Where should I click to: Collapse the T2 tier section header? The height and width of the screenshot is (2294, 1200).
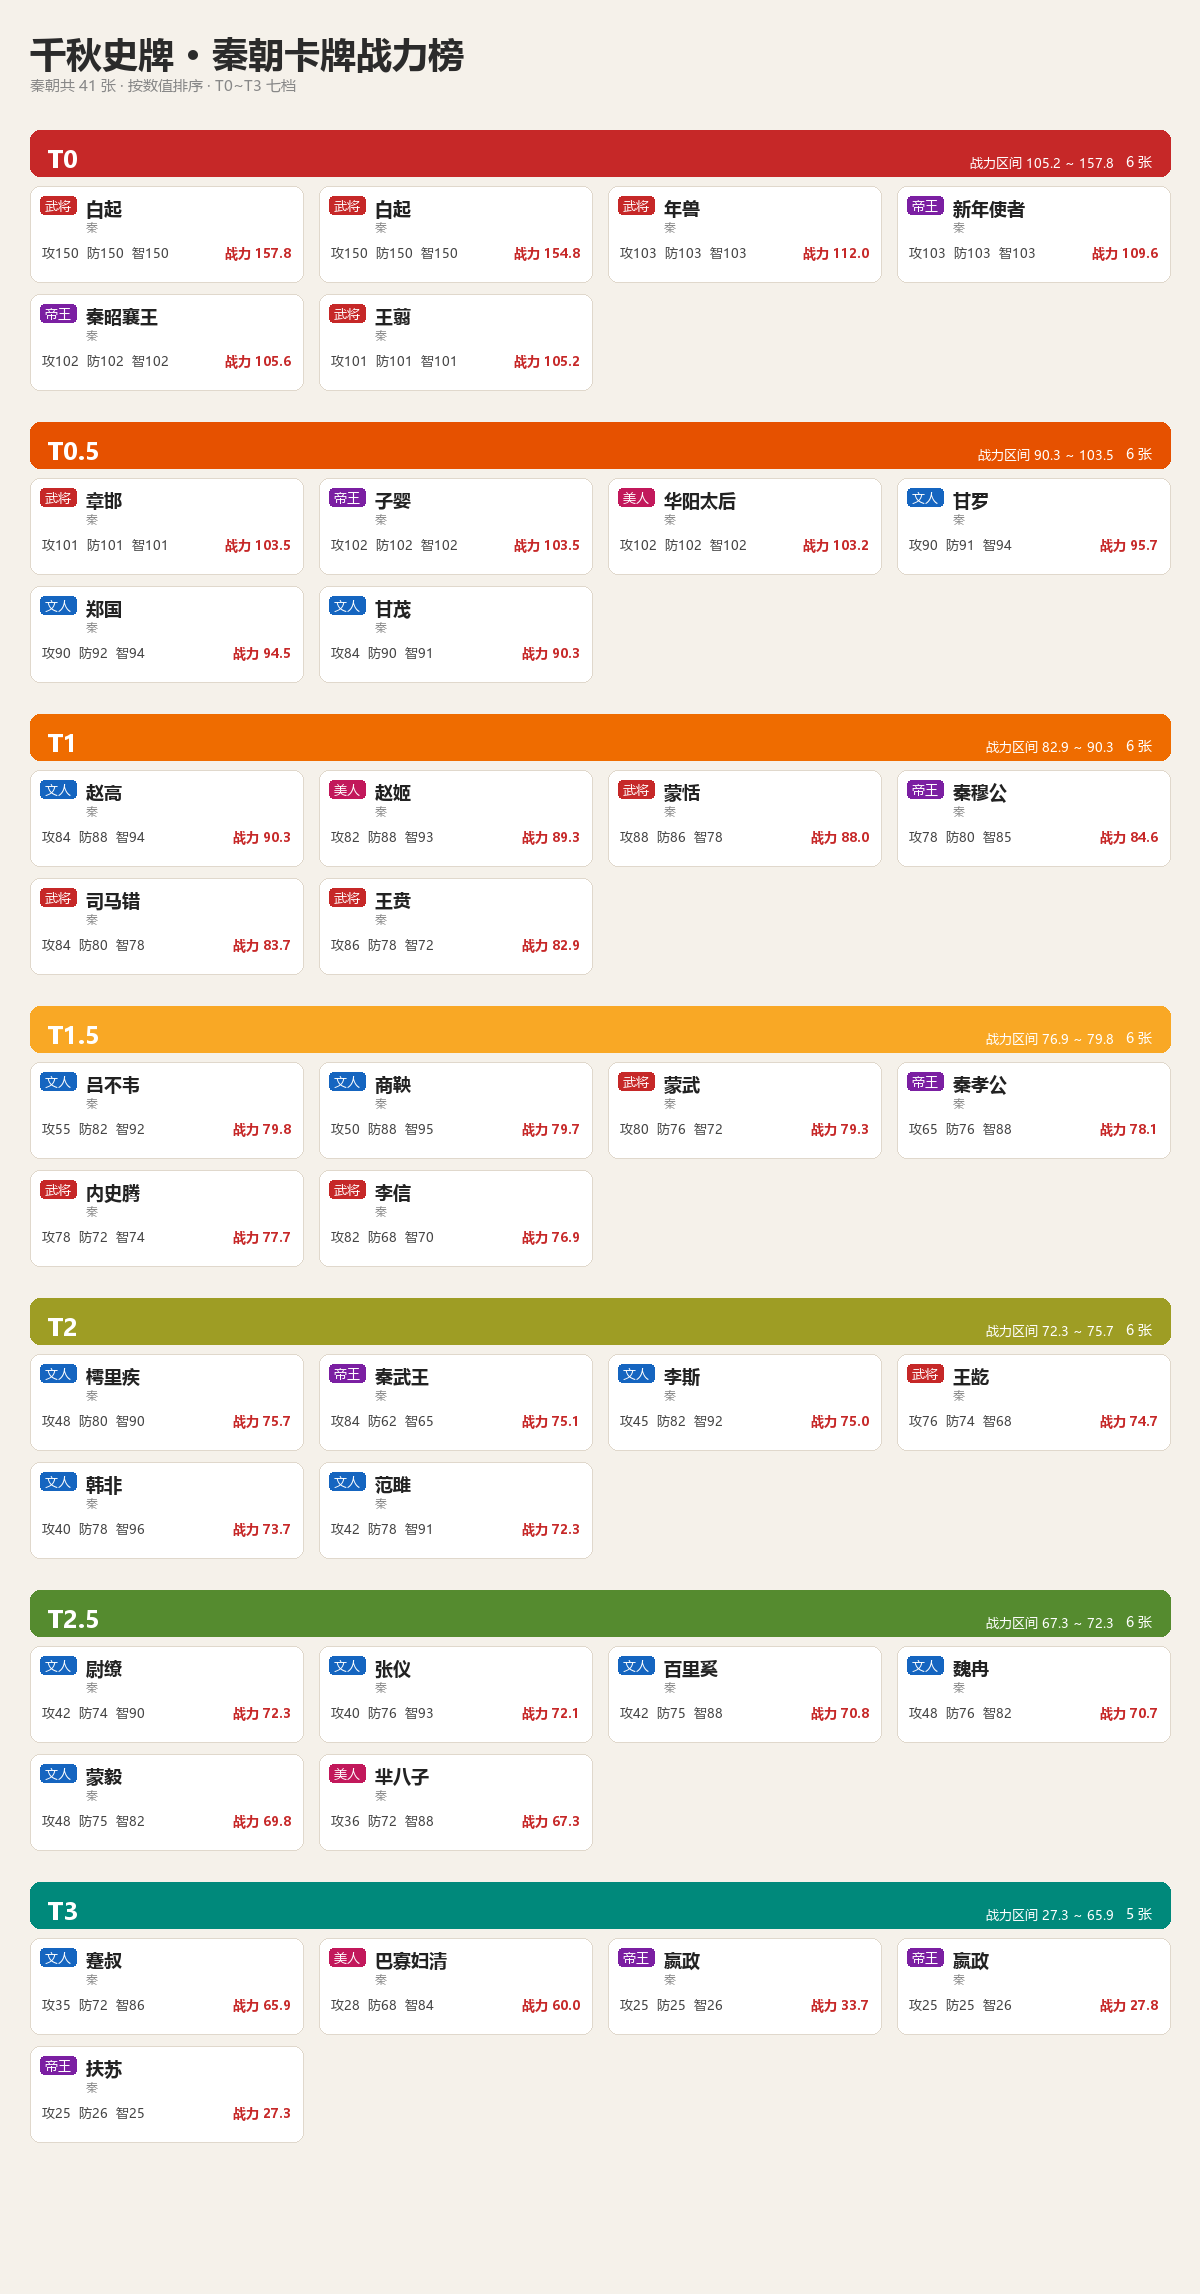[x=600, y=1322]
